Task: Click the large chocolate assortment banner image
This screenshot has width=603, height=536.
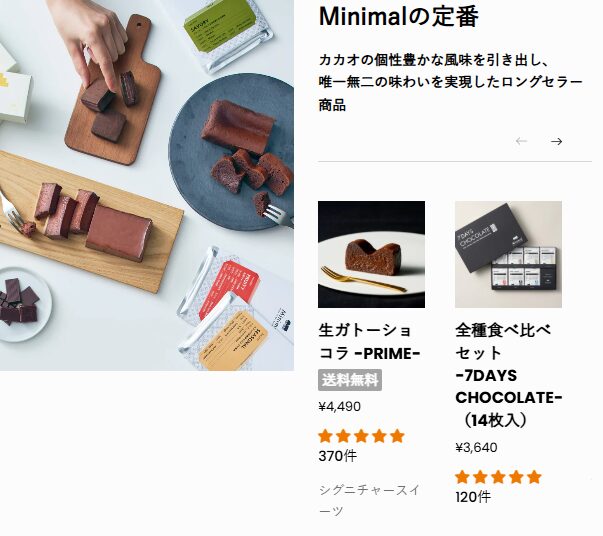Action: [x=147, y=185]
